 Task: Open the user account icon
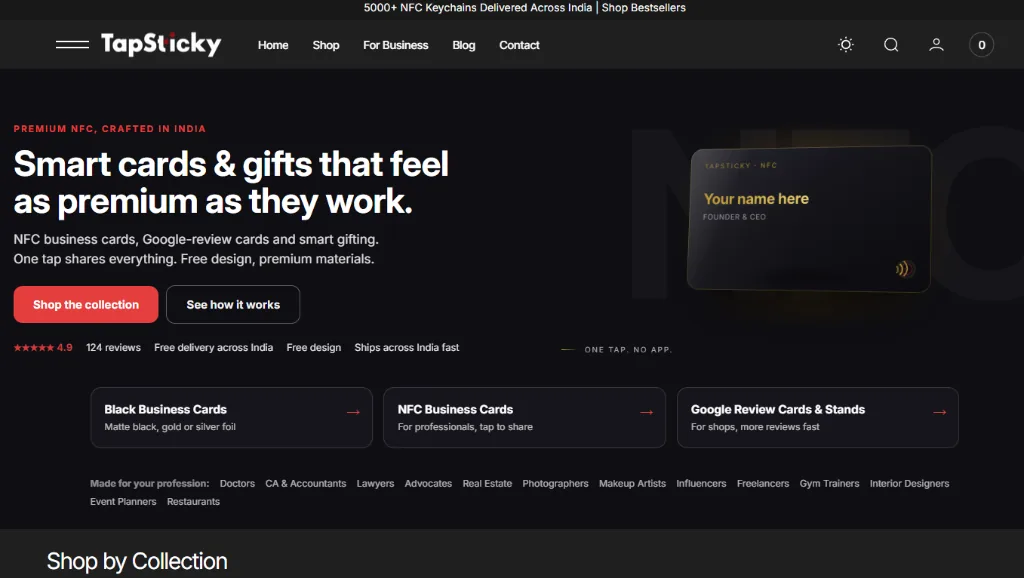tap(936, 44)
